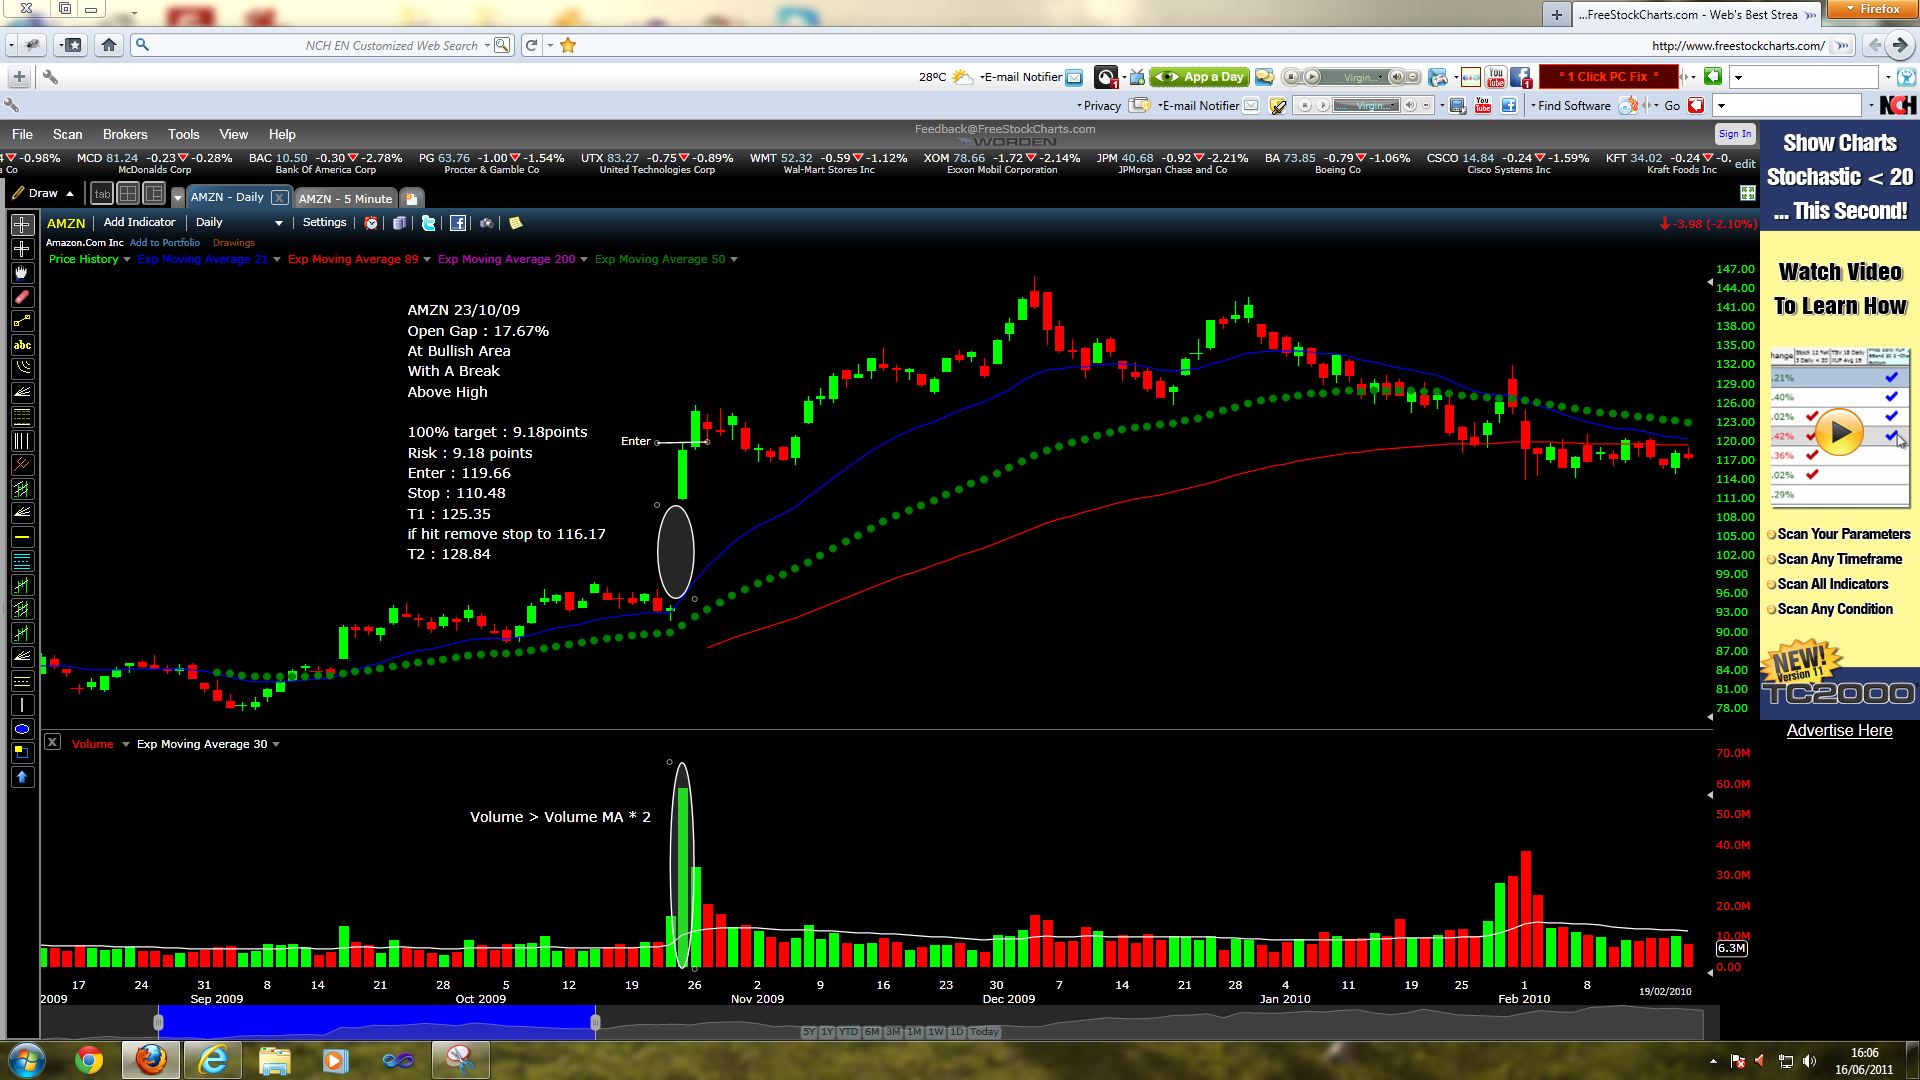This screenshot has height=1080, width=1920.
Task: Select the YTD time range button
Action: tap(849, 1032)
